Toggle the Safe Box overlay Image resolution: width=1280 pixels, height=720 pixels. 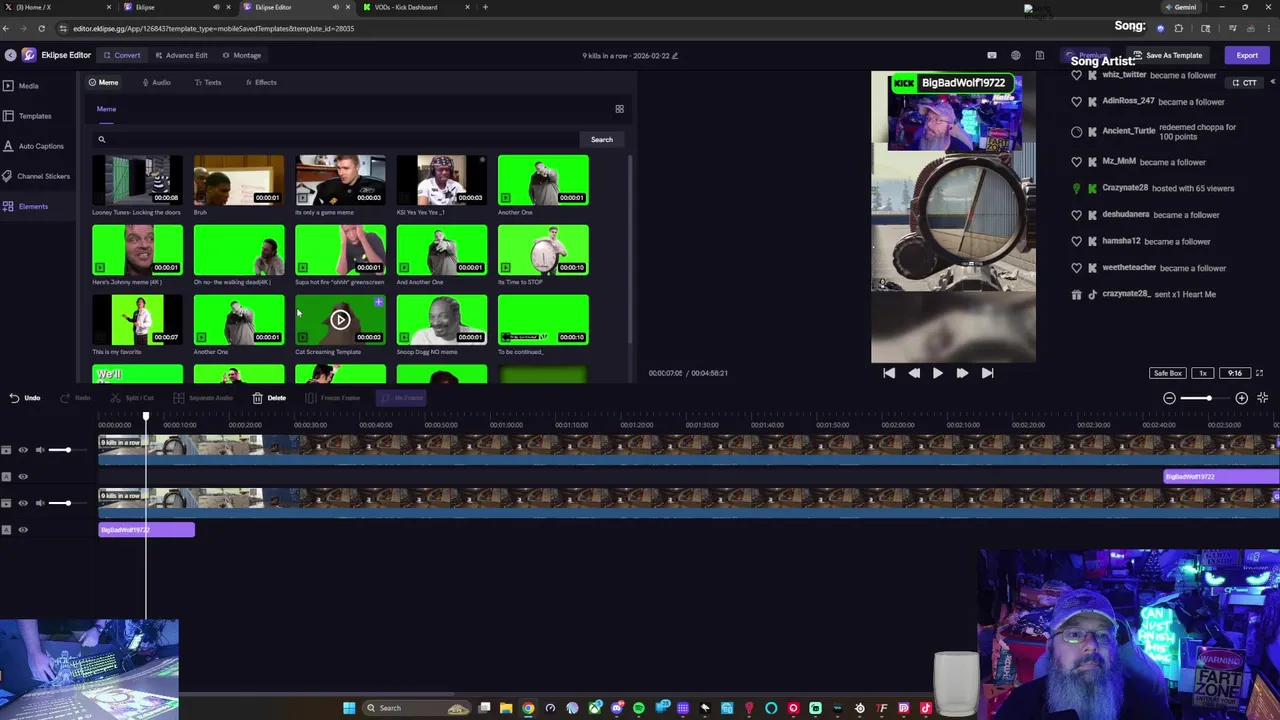1167,373
